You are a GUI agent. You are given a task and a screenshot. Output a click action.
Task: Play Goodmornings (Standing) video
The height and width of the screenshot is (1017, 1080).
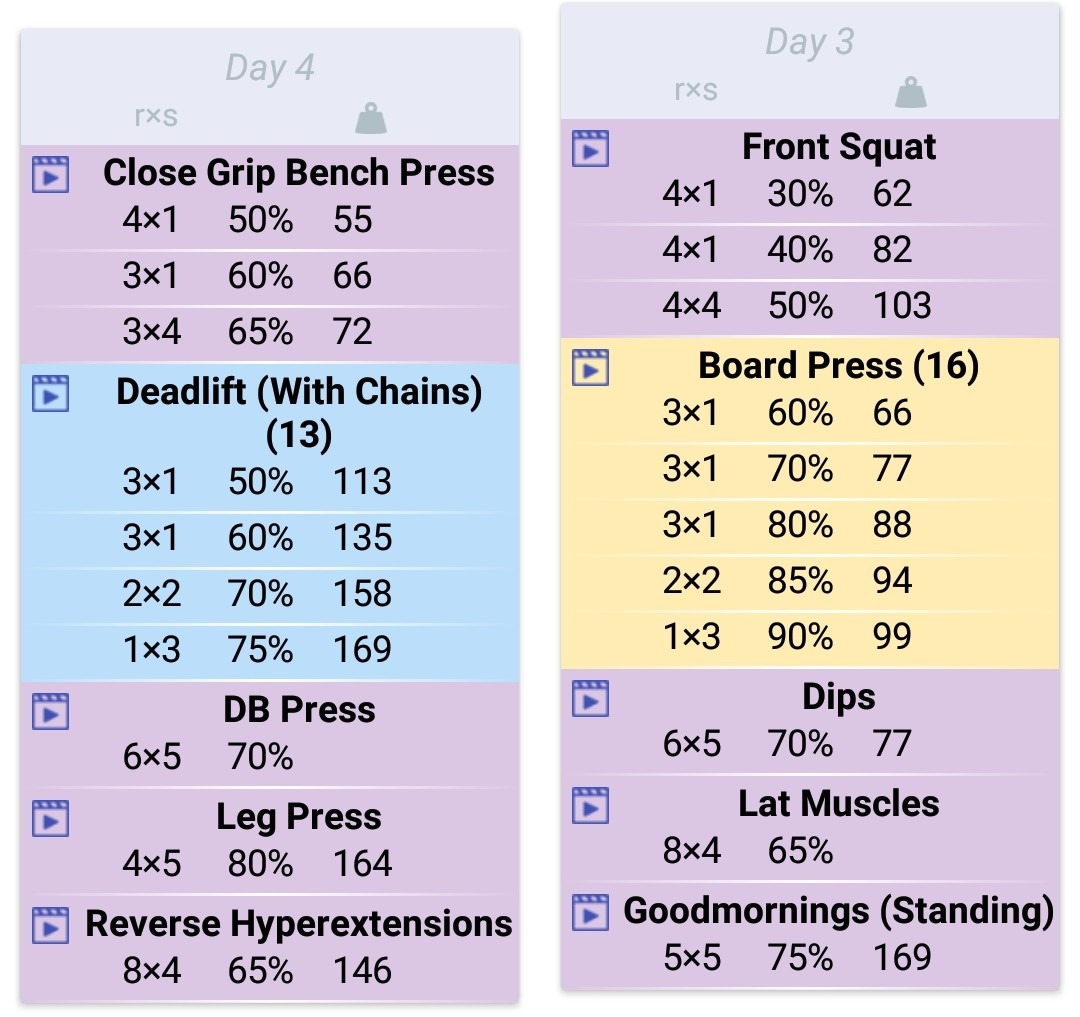pyautogui.click(x=590, y=912)
